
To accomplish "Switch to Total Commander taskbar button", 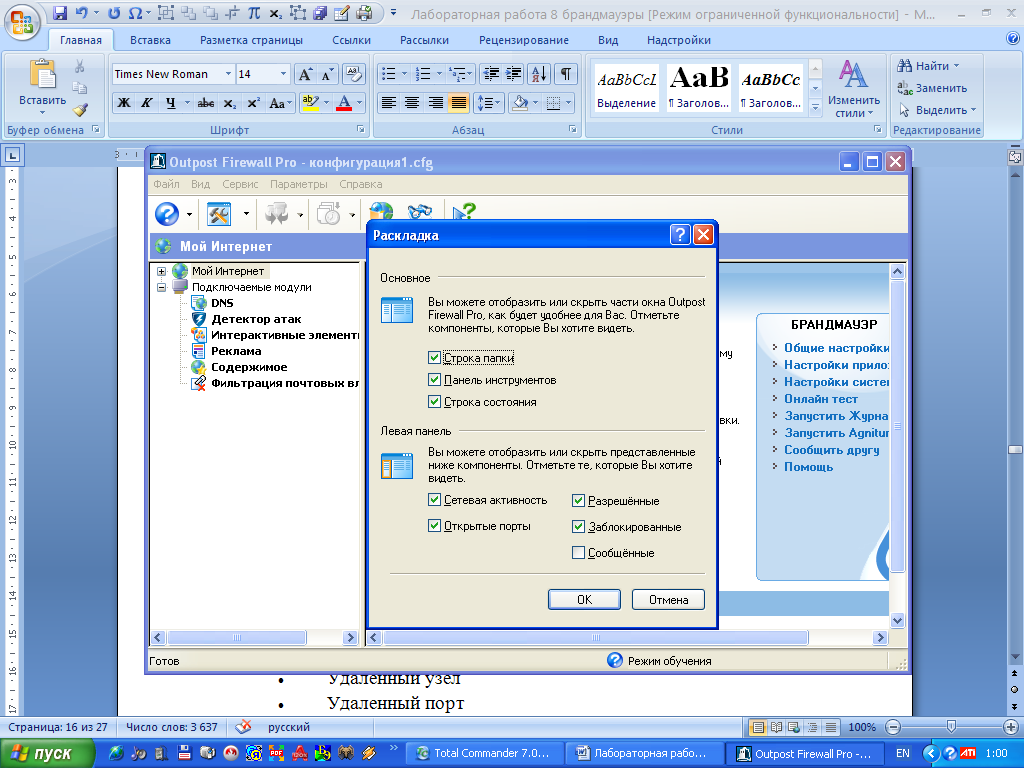I will [485, 753].
